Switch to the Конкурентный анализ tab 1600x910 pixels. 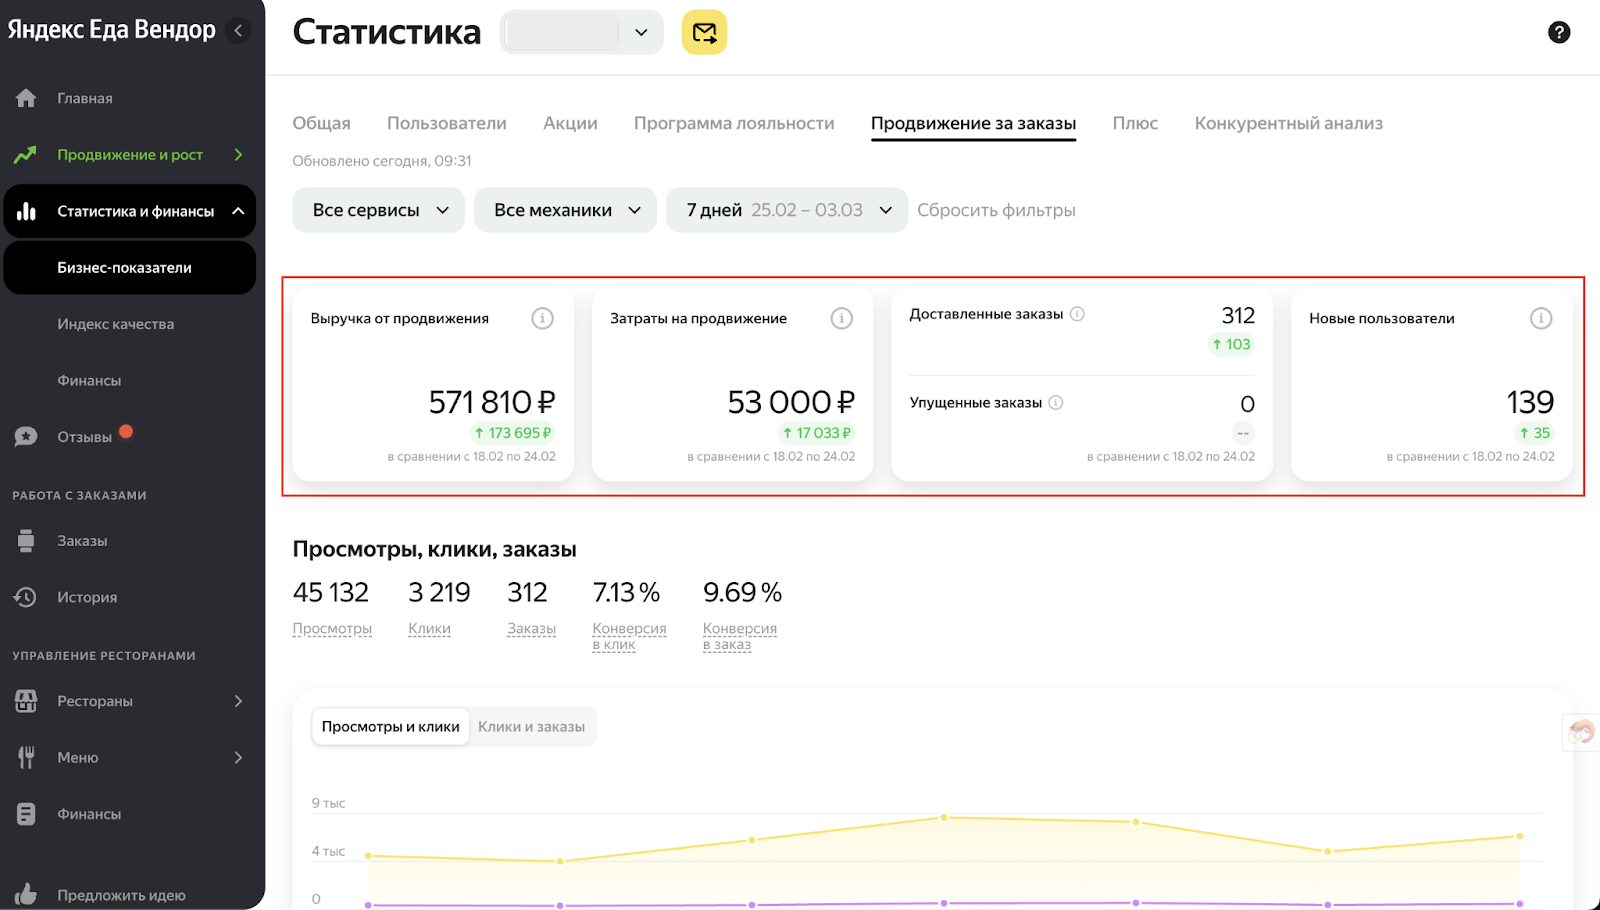pos(1288,123)
